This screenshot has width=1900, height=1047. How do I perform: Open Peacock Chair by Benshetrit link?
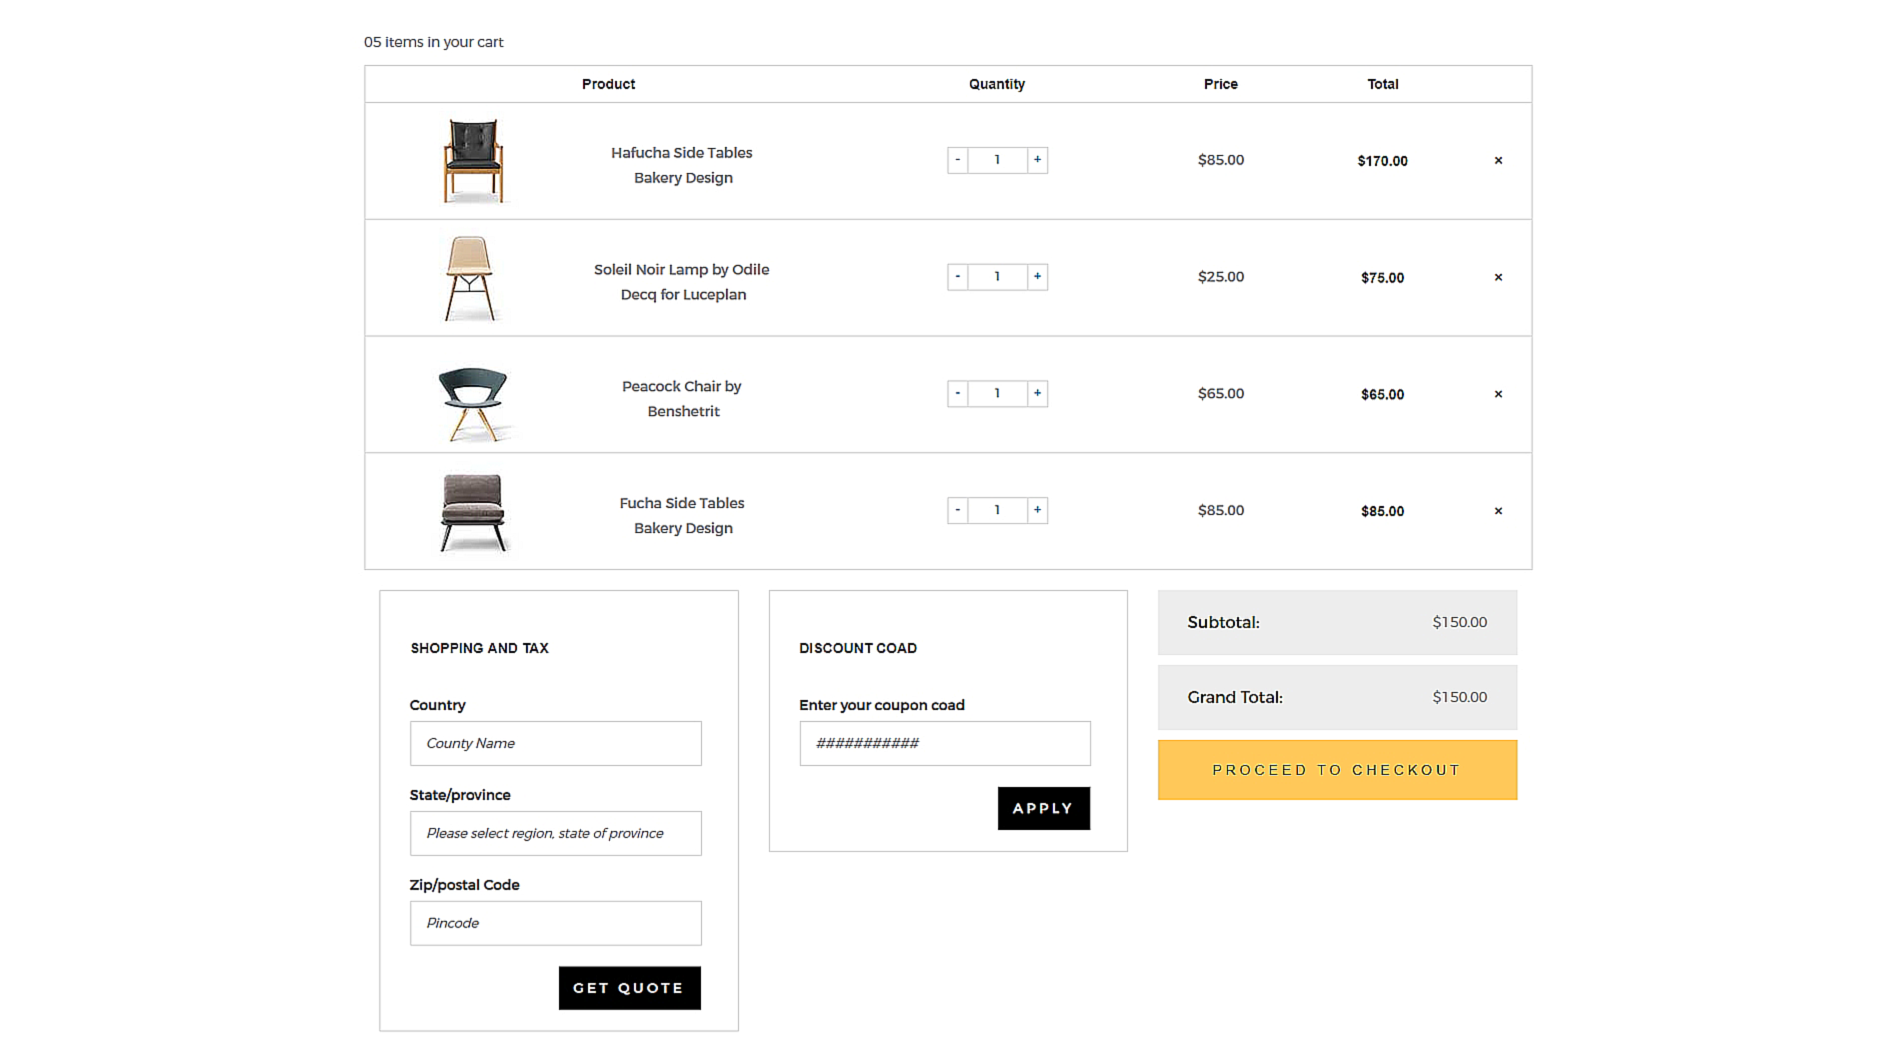point(682,399)
